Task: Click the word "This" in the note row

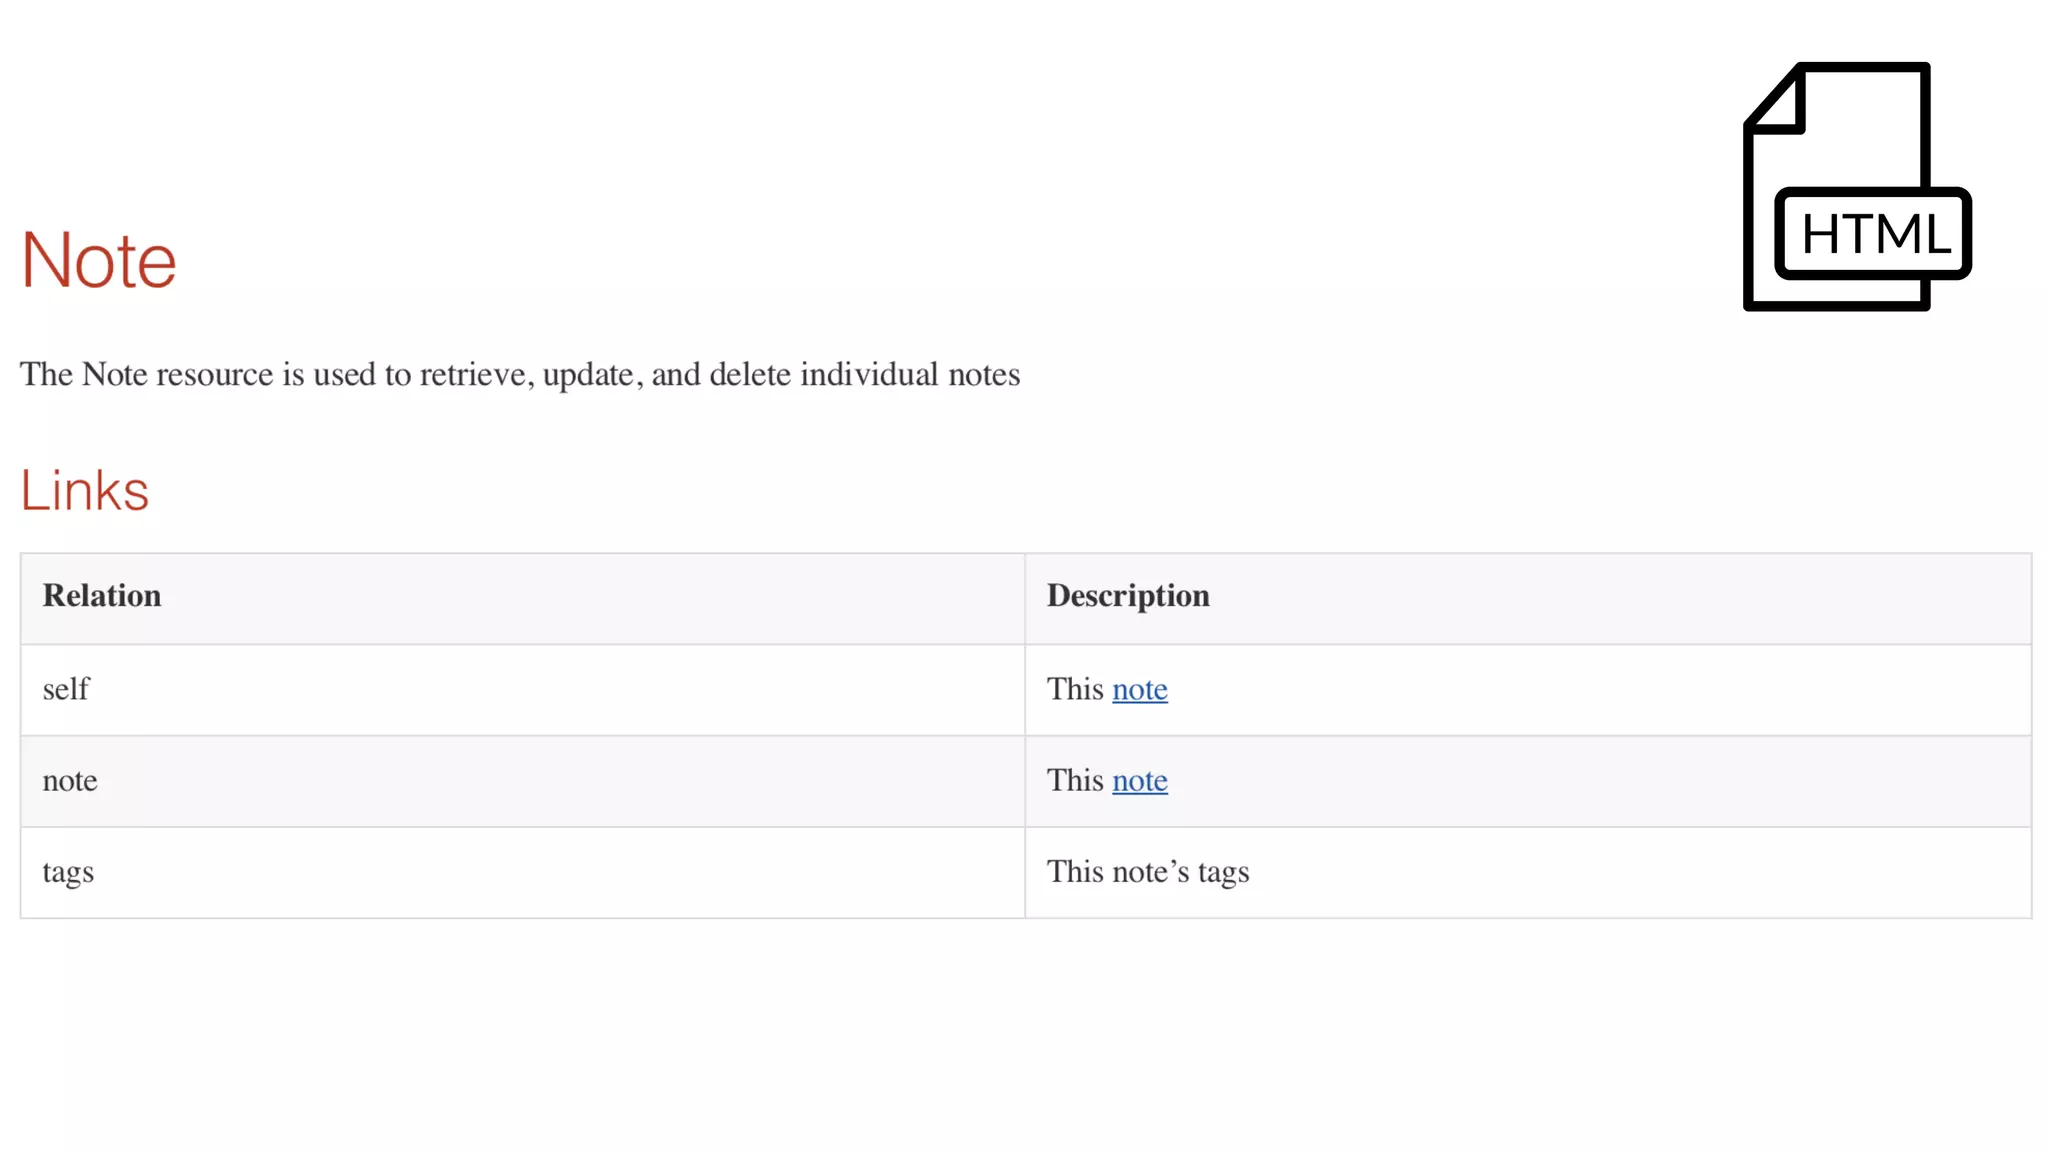Action: click(1075, 781)
